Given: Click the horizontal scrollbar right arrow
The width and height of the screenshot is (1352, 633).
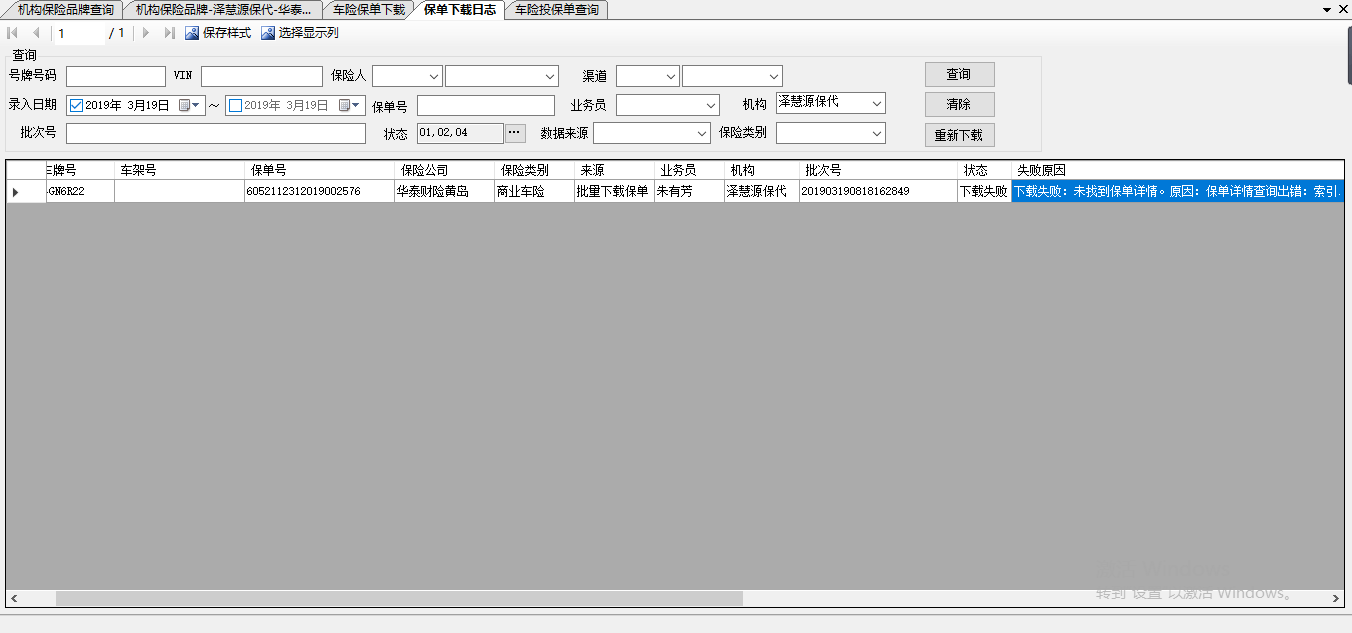Looking at the screenshot, I should click(1336, 598).
